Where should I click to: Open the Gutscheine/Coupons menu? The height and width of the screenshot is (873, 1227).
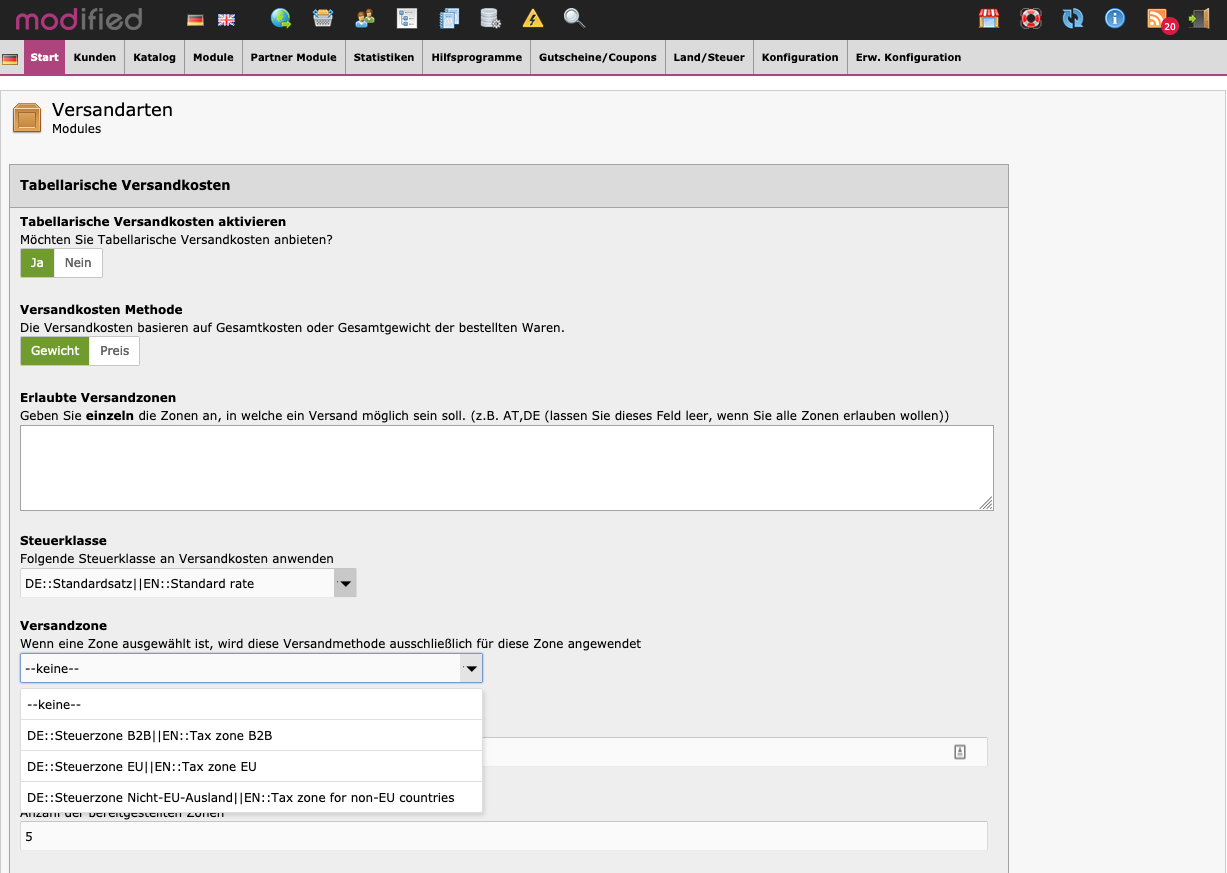(597, 58)
